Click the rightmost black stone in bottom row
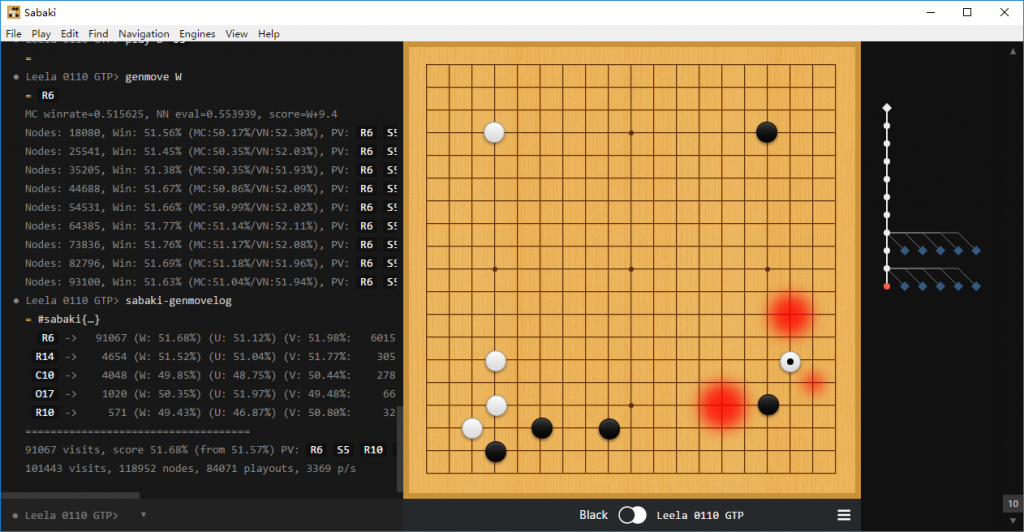The image size is (1024, 532). coord(609,429)
